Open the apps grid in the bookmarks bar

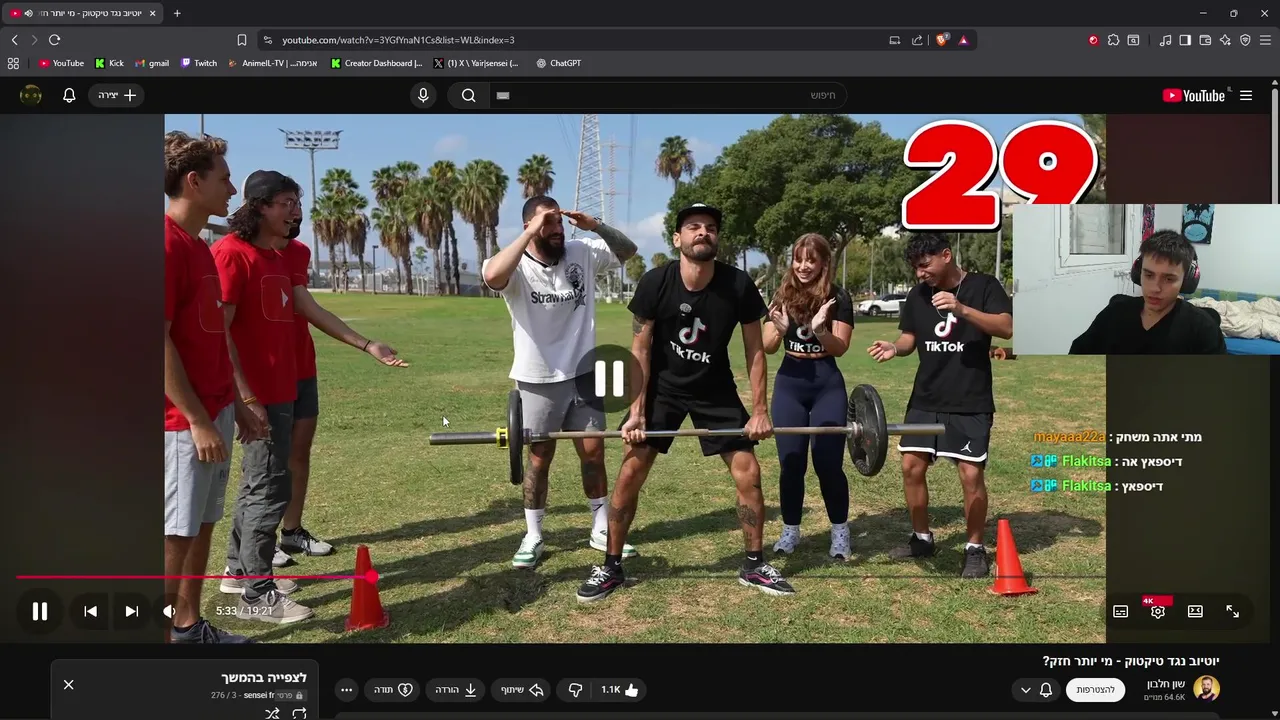[x=13, y=63]
